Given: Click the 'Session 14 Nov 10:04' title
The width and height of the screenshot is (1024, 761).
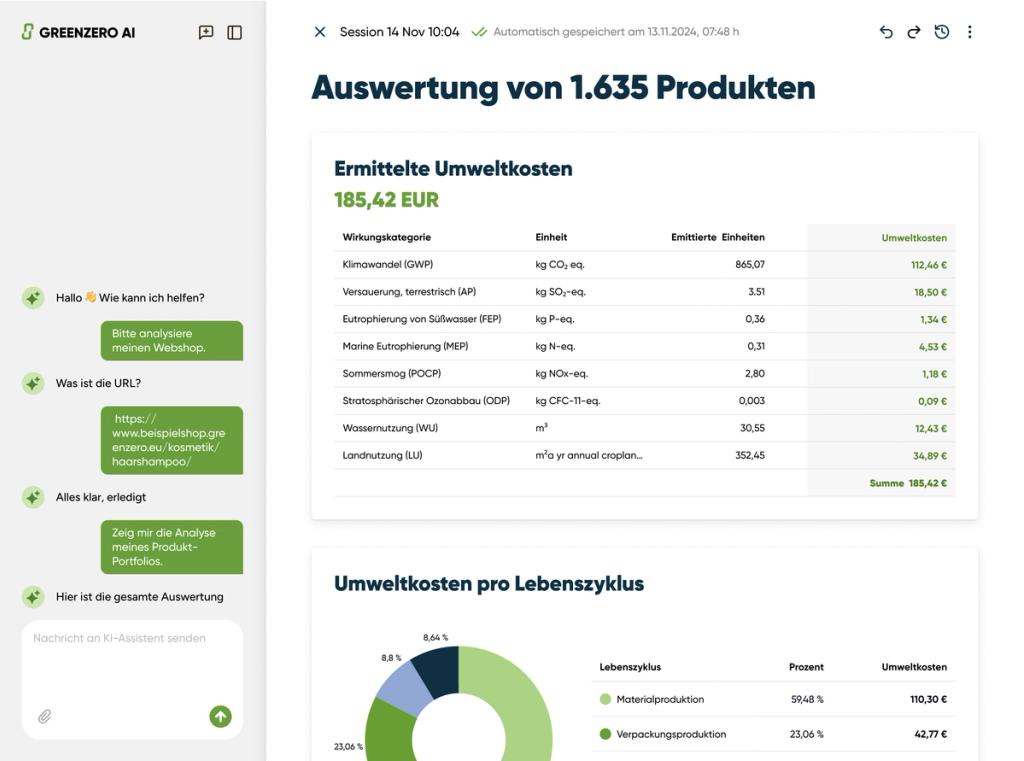Looking at the screenshot, I should click(399, 32).
